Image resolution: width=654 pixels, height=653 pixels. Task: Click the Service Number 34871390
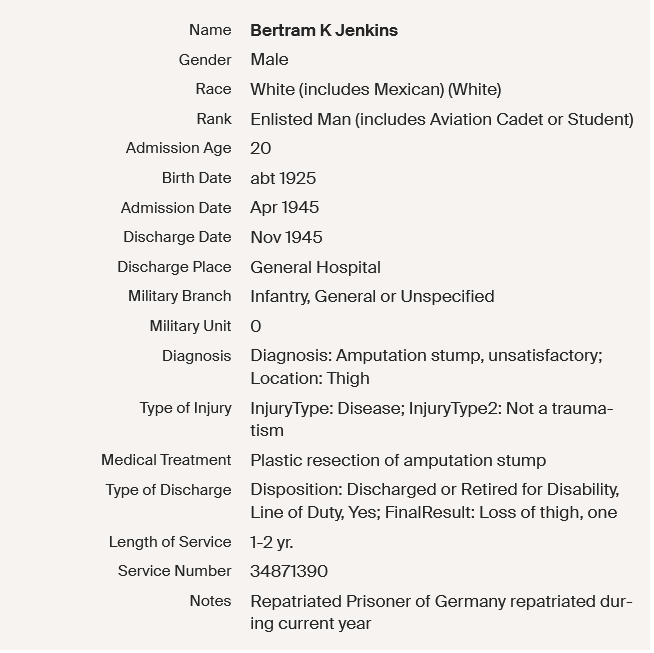coord(289,572)
